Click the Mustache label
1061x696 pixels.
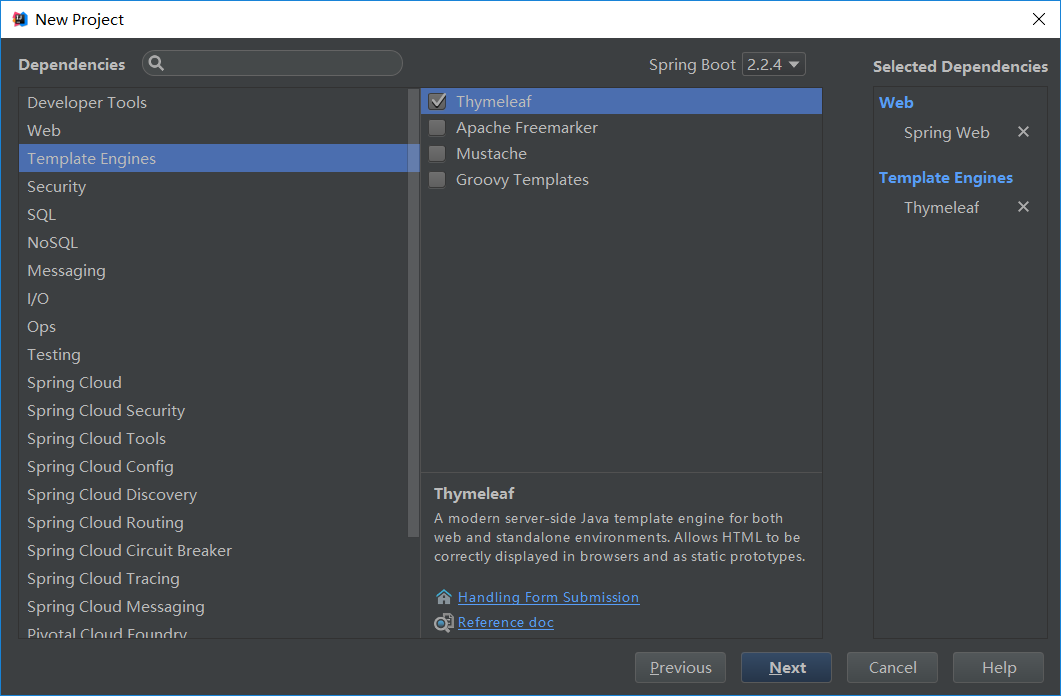click(x=491, y=154)
